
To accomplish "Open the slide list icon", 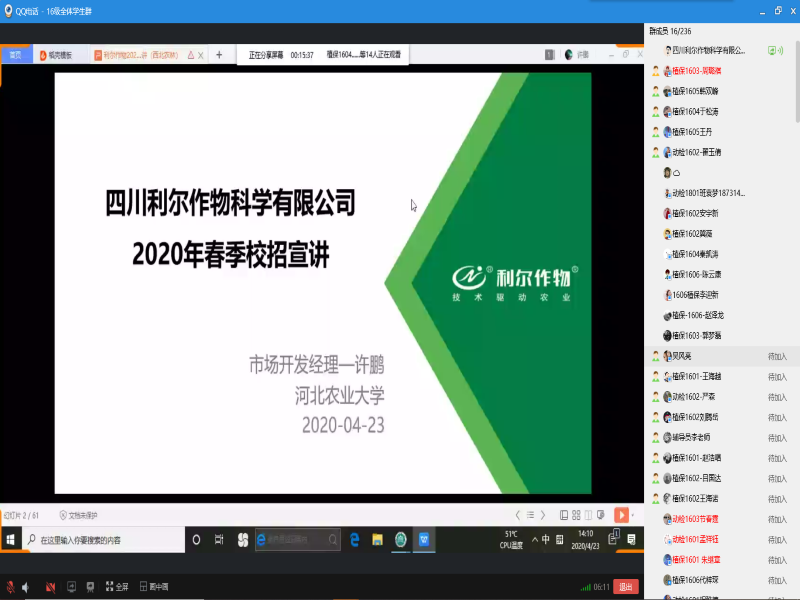I will pos(531,515).
